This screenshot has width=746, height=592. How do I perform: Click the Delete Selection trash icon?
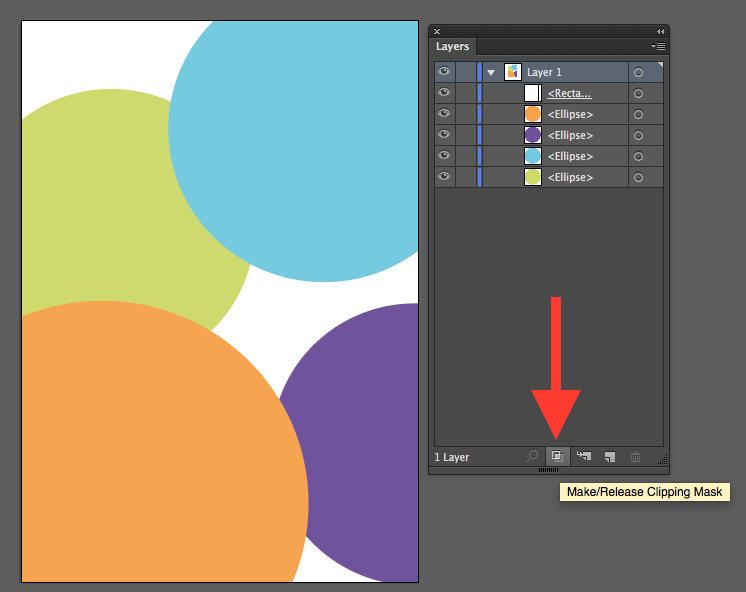[635, 457]
